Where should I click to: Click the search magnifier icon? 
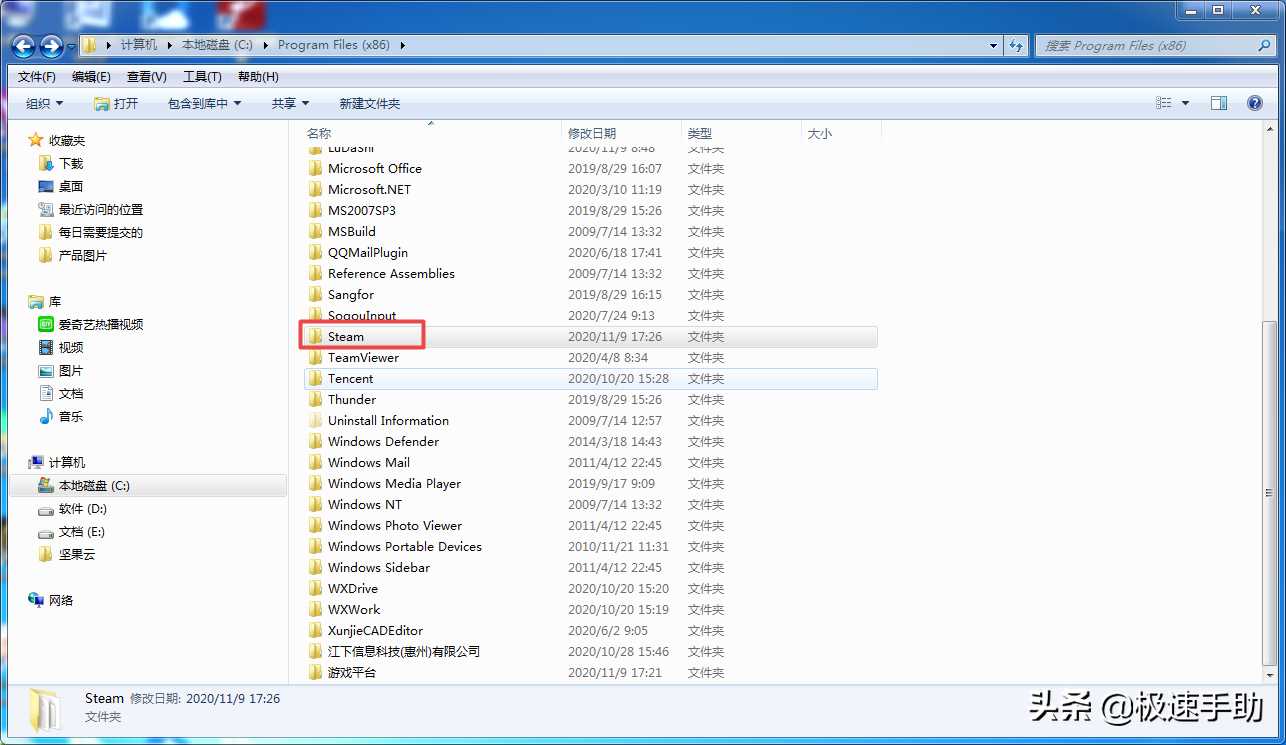pos(1264,46)
